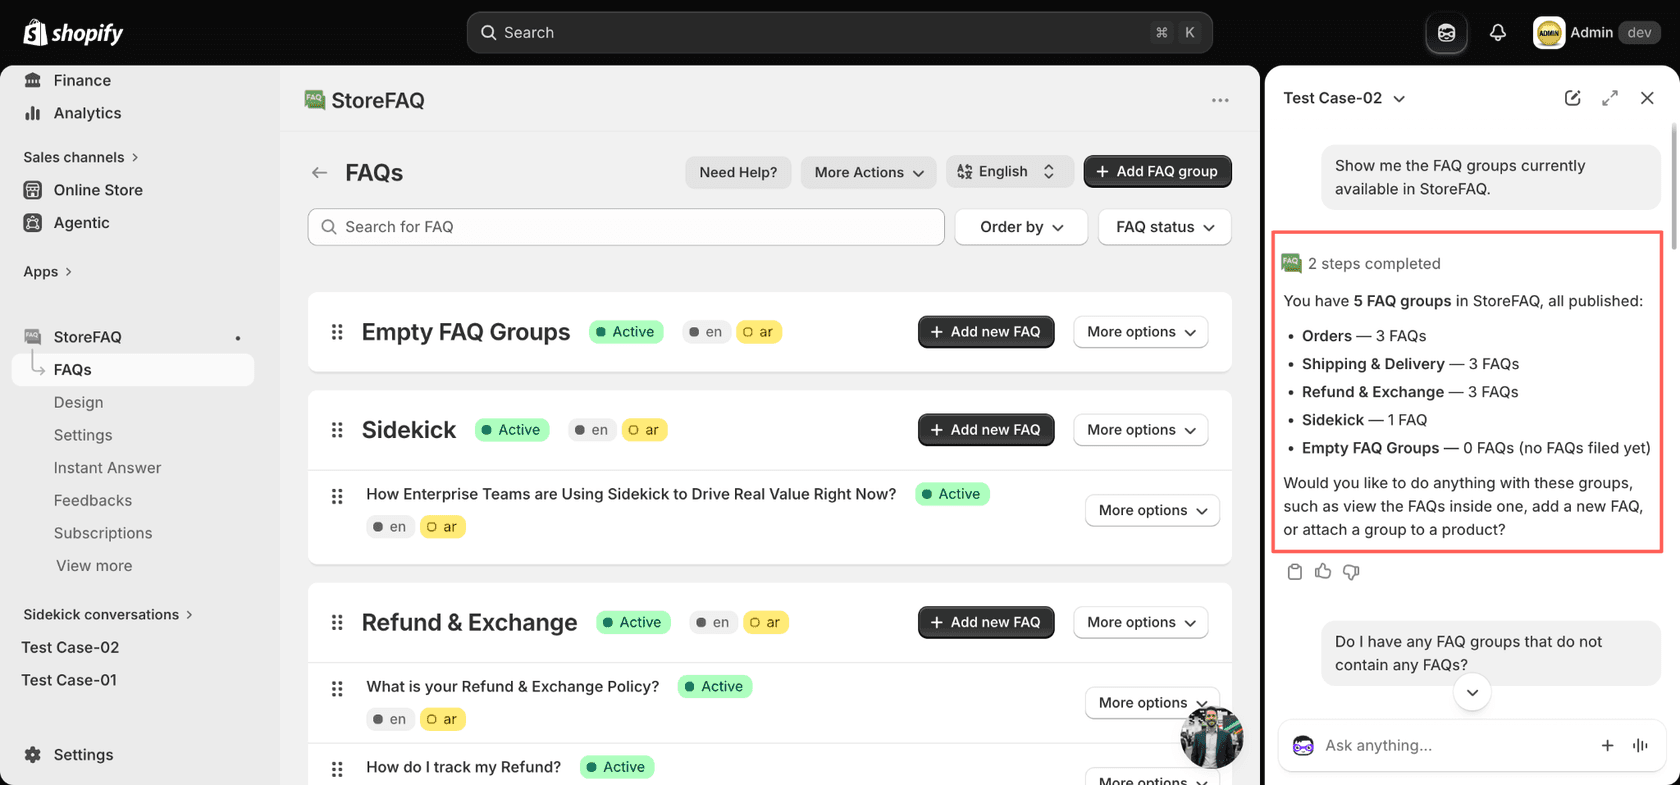The height and width of the screenshot is (785, 1680).
Task: Click the voice input icon in chat box
Action: point(1640,745)
